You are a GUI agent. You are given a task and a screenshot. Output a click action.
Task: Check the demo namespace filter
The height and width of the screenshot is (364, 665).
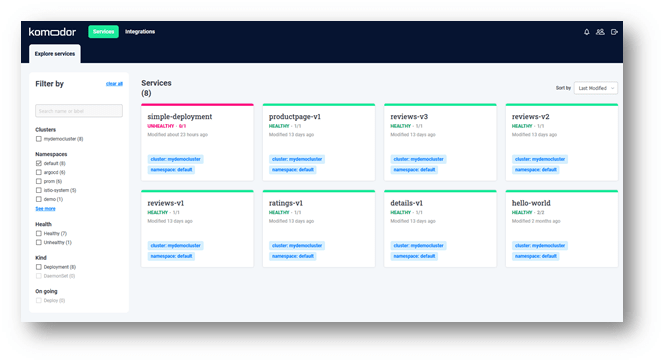[39, 199]
